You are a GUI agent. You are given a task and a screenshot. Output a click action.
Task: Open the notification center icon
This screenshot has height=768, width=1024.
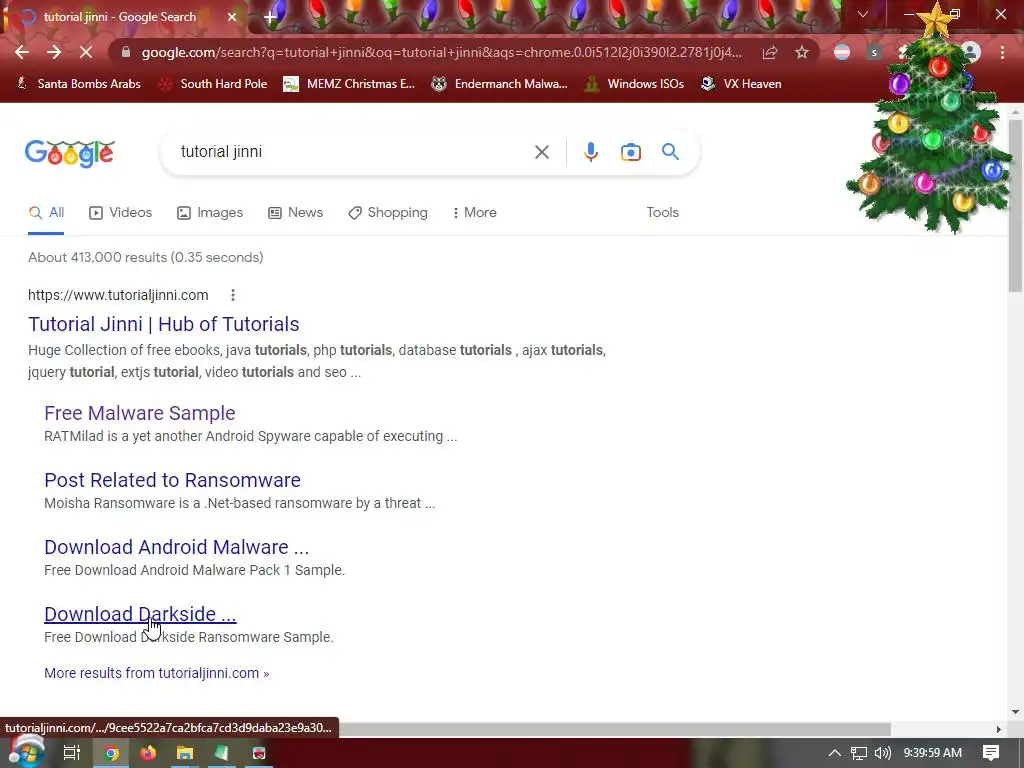[x=991, y=753]
